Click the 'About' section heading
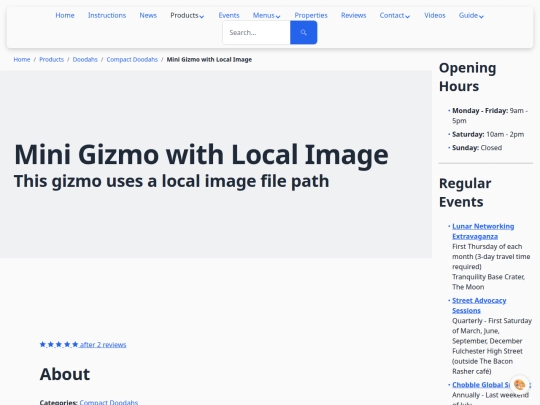This screenshot has width=540, height=405. (x=65, y=374)
